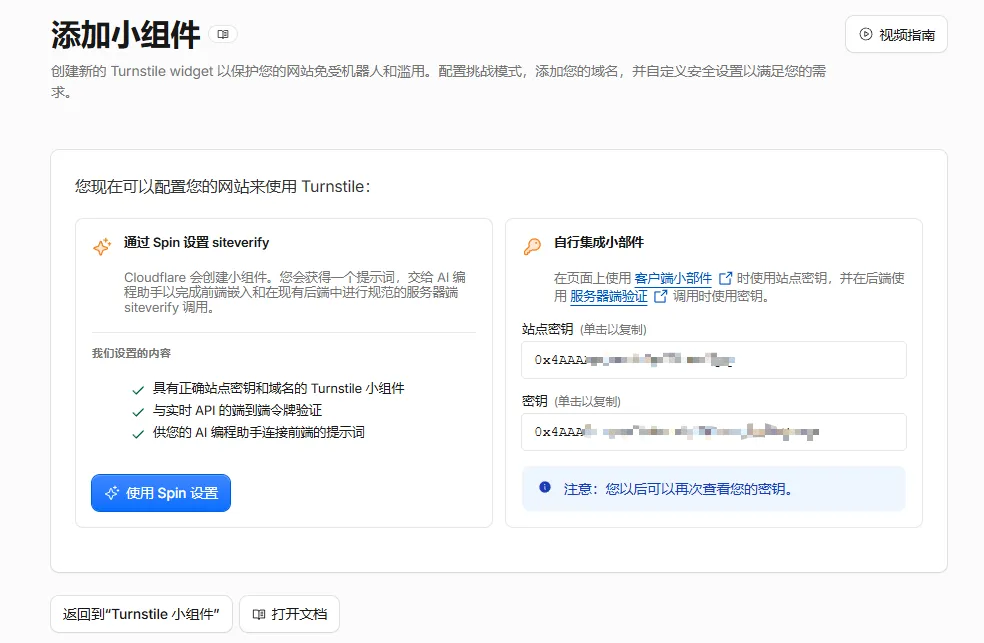Click the 添加小组件 page title
Screen dimensions: 984x643
tap(126, 35)
